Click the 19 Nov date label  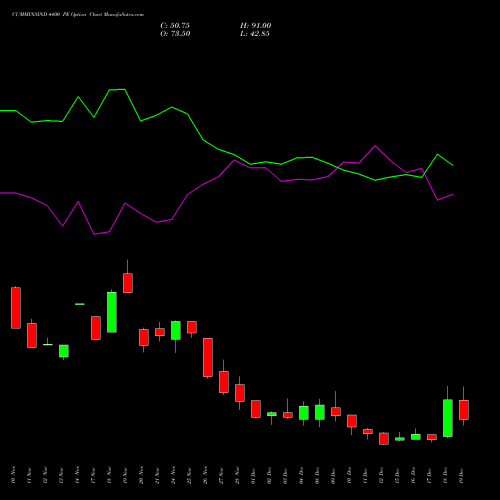pyautogui.click(x=125, y=476)
